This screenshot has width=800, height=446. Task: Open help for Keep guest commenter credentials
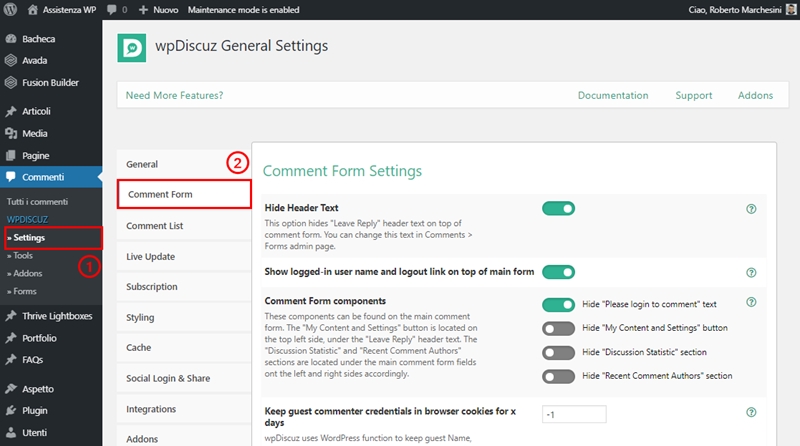(751, 412)
